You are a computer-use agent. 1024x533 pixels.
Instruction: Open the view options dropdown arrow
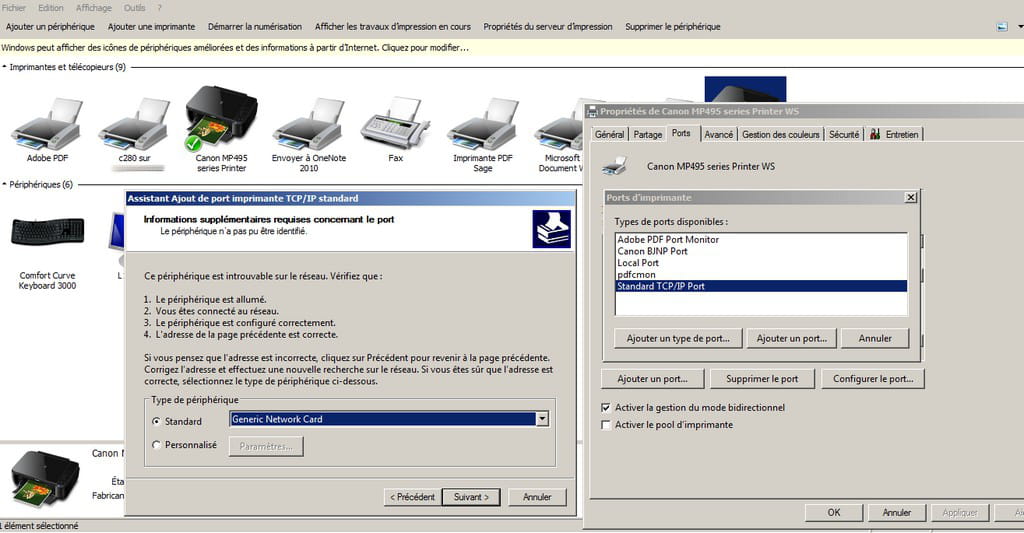point(1019,27)
